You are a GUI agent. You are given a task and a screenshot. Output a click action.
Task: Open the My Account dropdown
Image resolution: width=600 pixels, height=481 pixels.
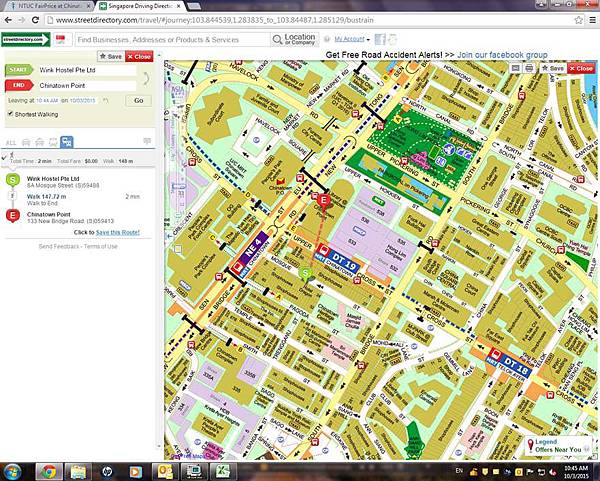click(352, 39)
